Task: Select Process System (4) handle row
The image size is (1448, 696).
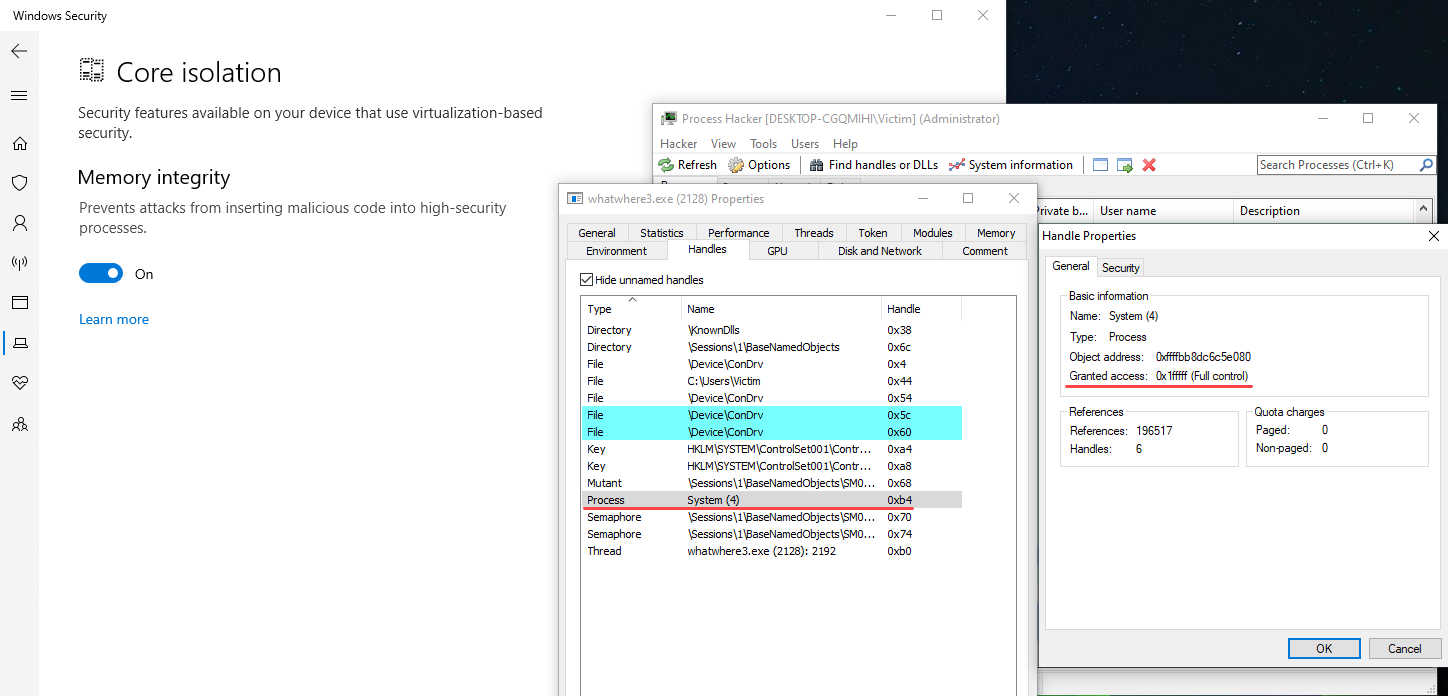Action: (771, 500)
